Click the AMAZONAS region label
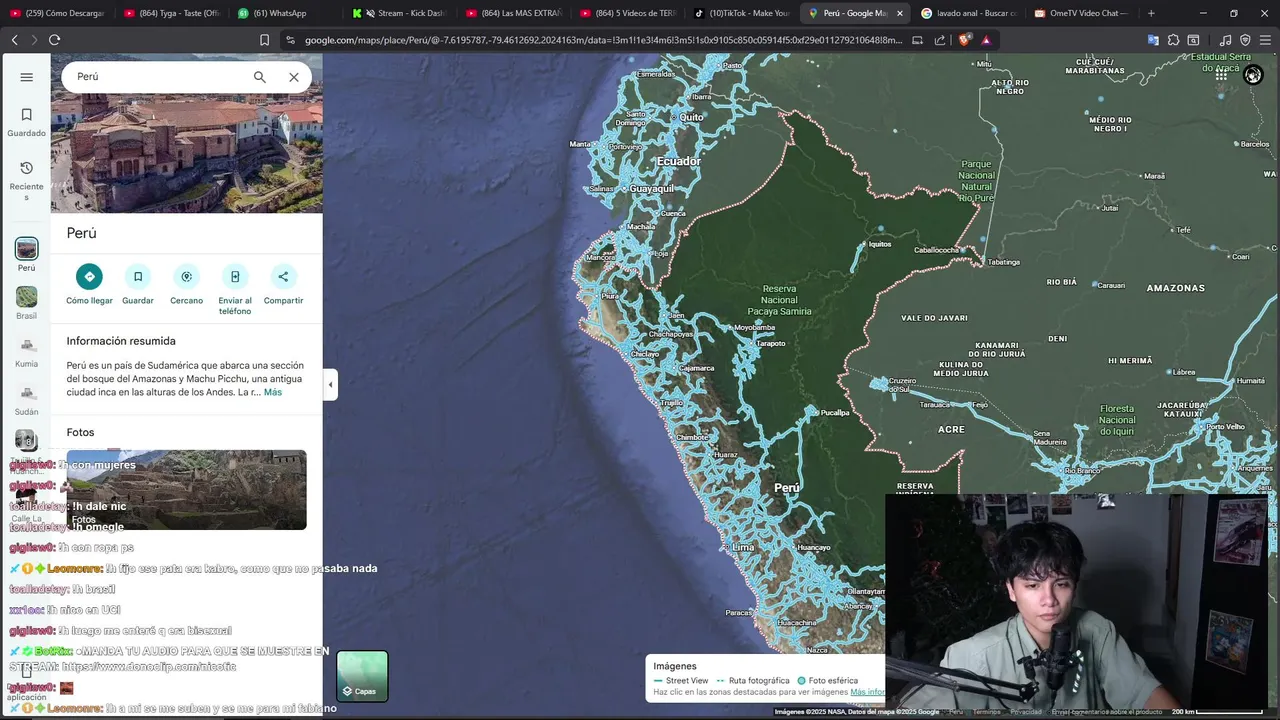Image resolution: width=1280 pixels, height=720 pixels. tap(1175, 288)
